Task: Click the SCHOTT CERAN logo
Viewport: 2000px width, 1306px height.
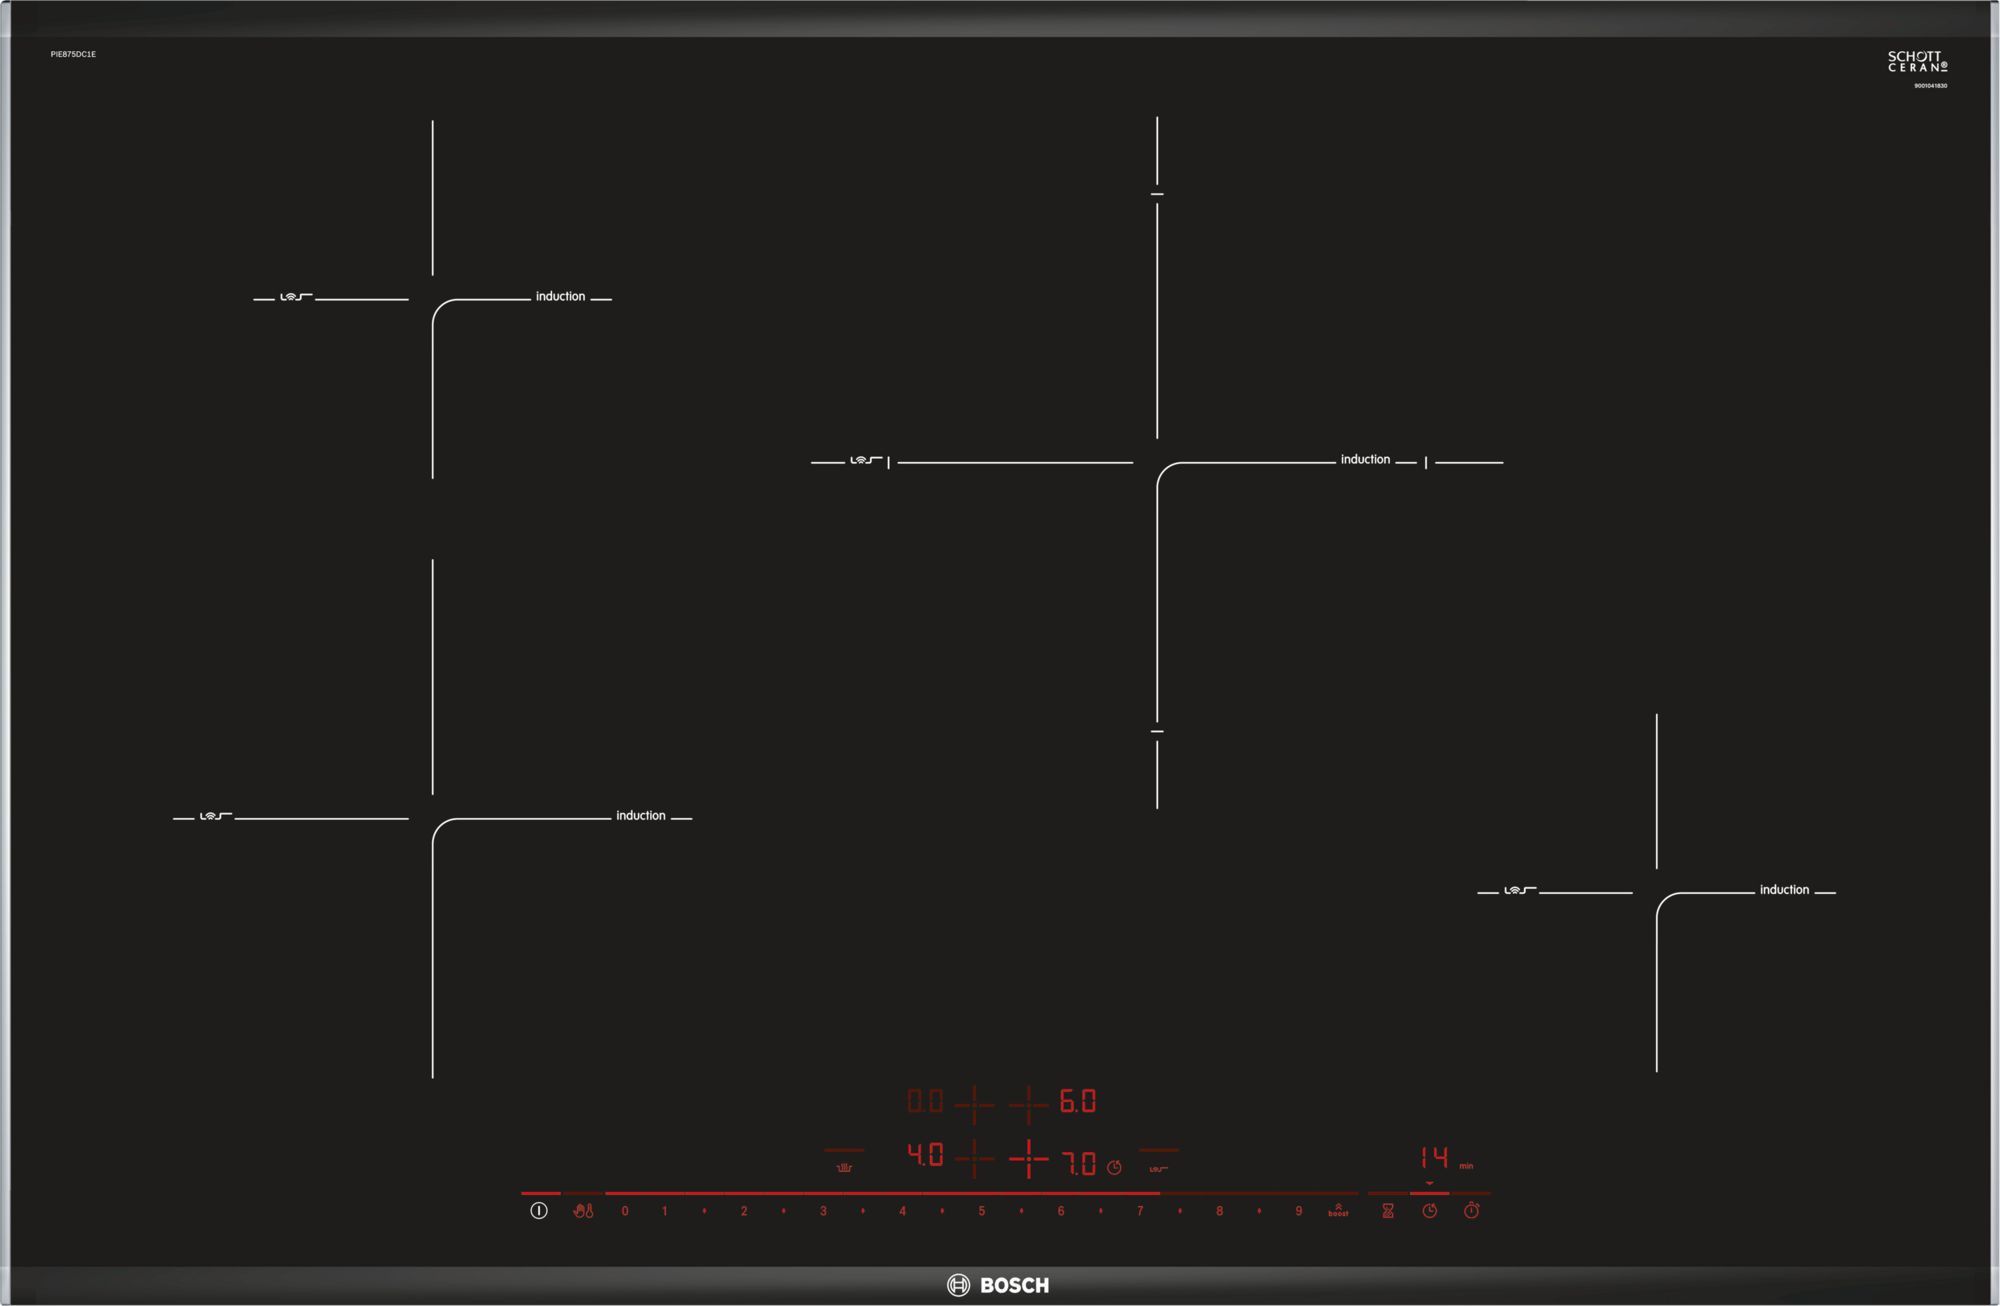Action: click(x=1917, y=62)
